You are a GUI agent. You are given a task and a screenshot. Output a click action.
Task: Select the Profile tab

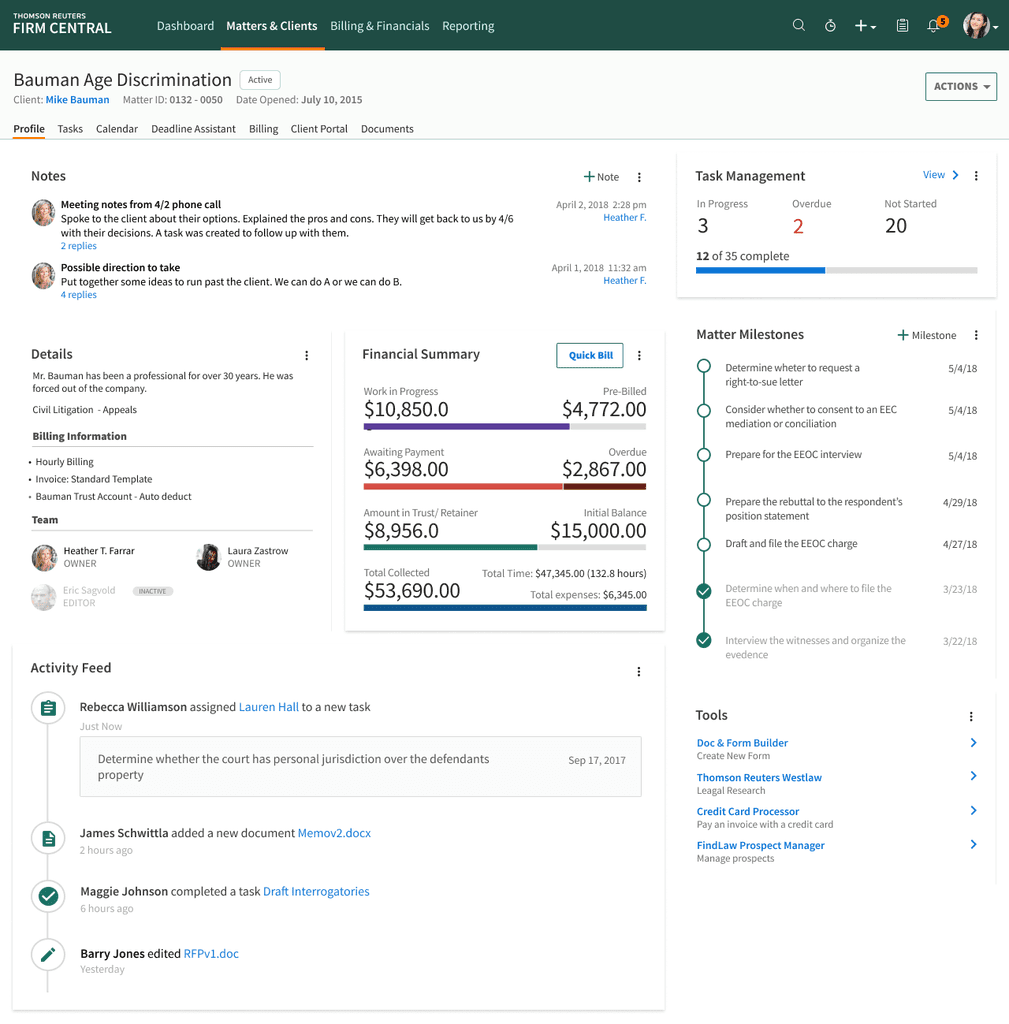coord(29,129)
